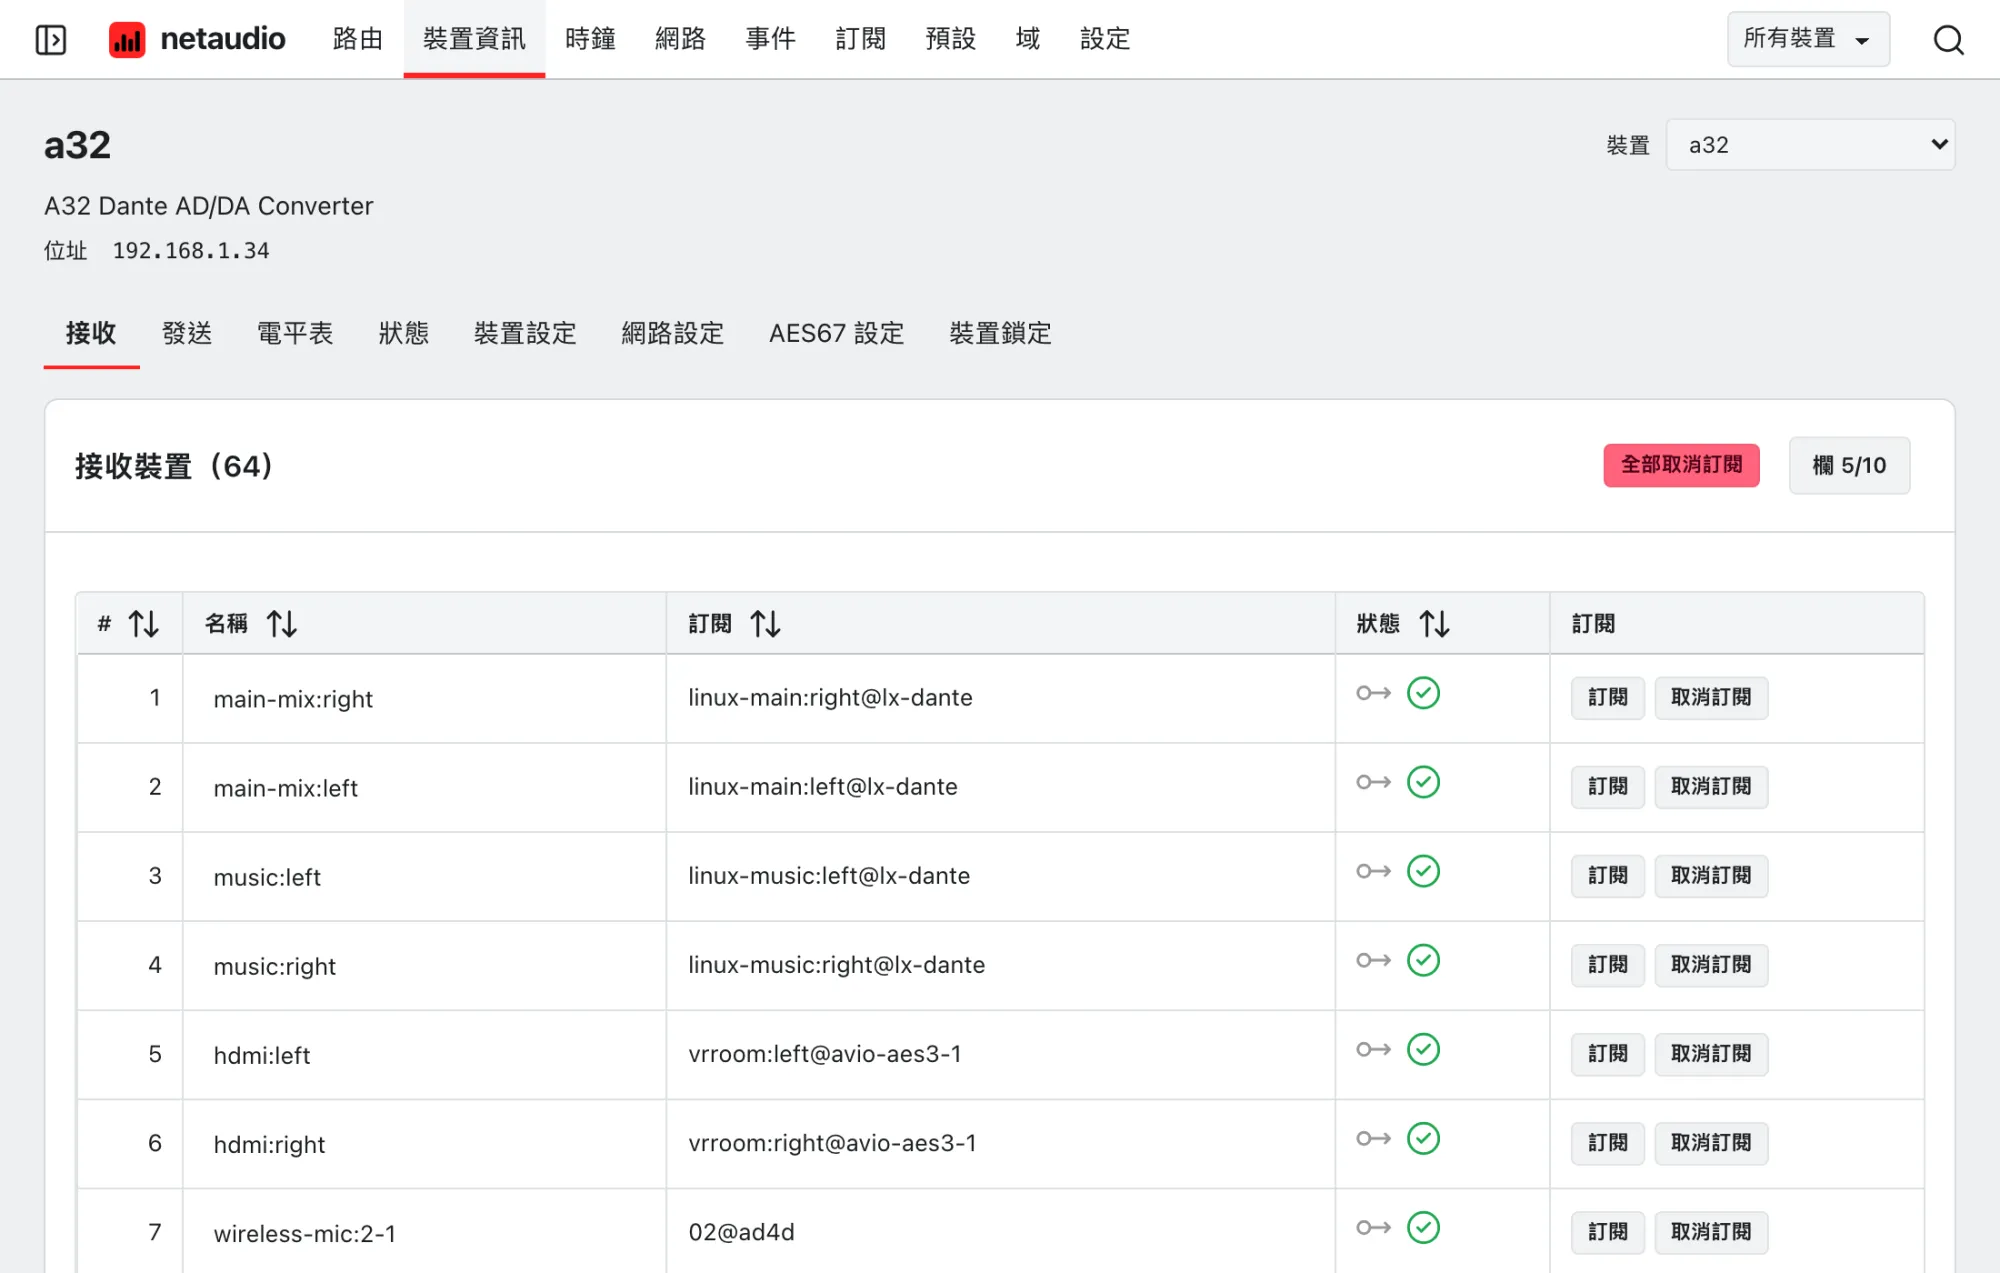Click green check status for main-mix:left
This screenshot has height=1273, width=2000.
(1423, 782)
